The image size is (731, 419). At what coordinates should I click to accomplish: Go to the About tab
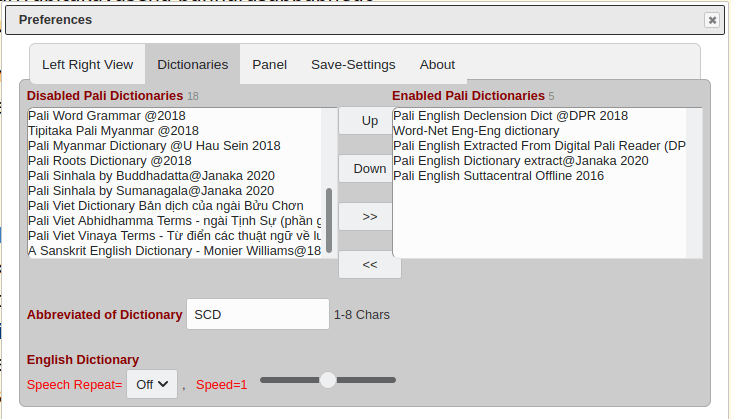[x=437, y=65]
